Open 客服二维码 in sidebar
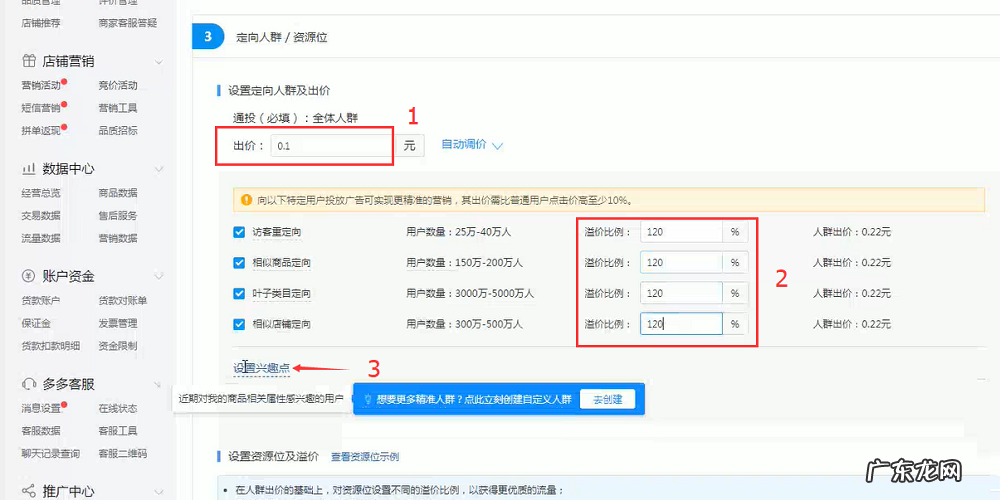The width and height of the screenshot is (1000, 500). tap(123, 454)
